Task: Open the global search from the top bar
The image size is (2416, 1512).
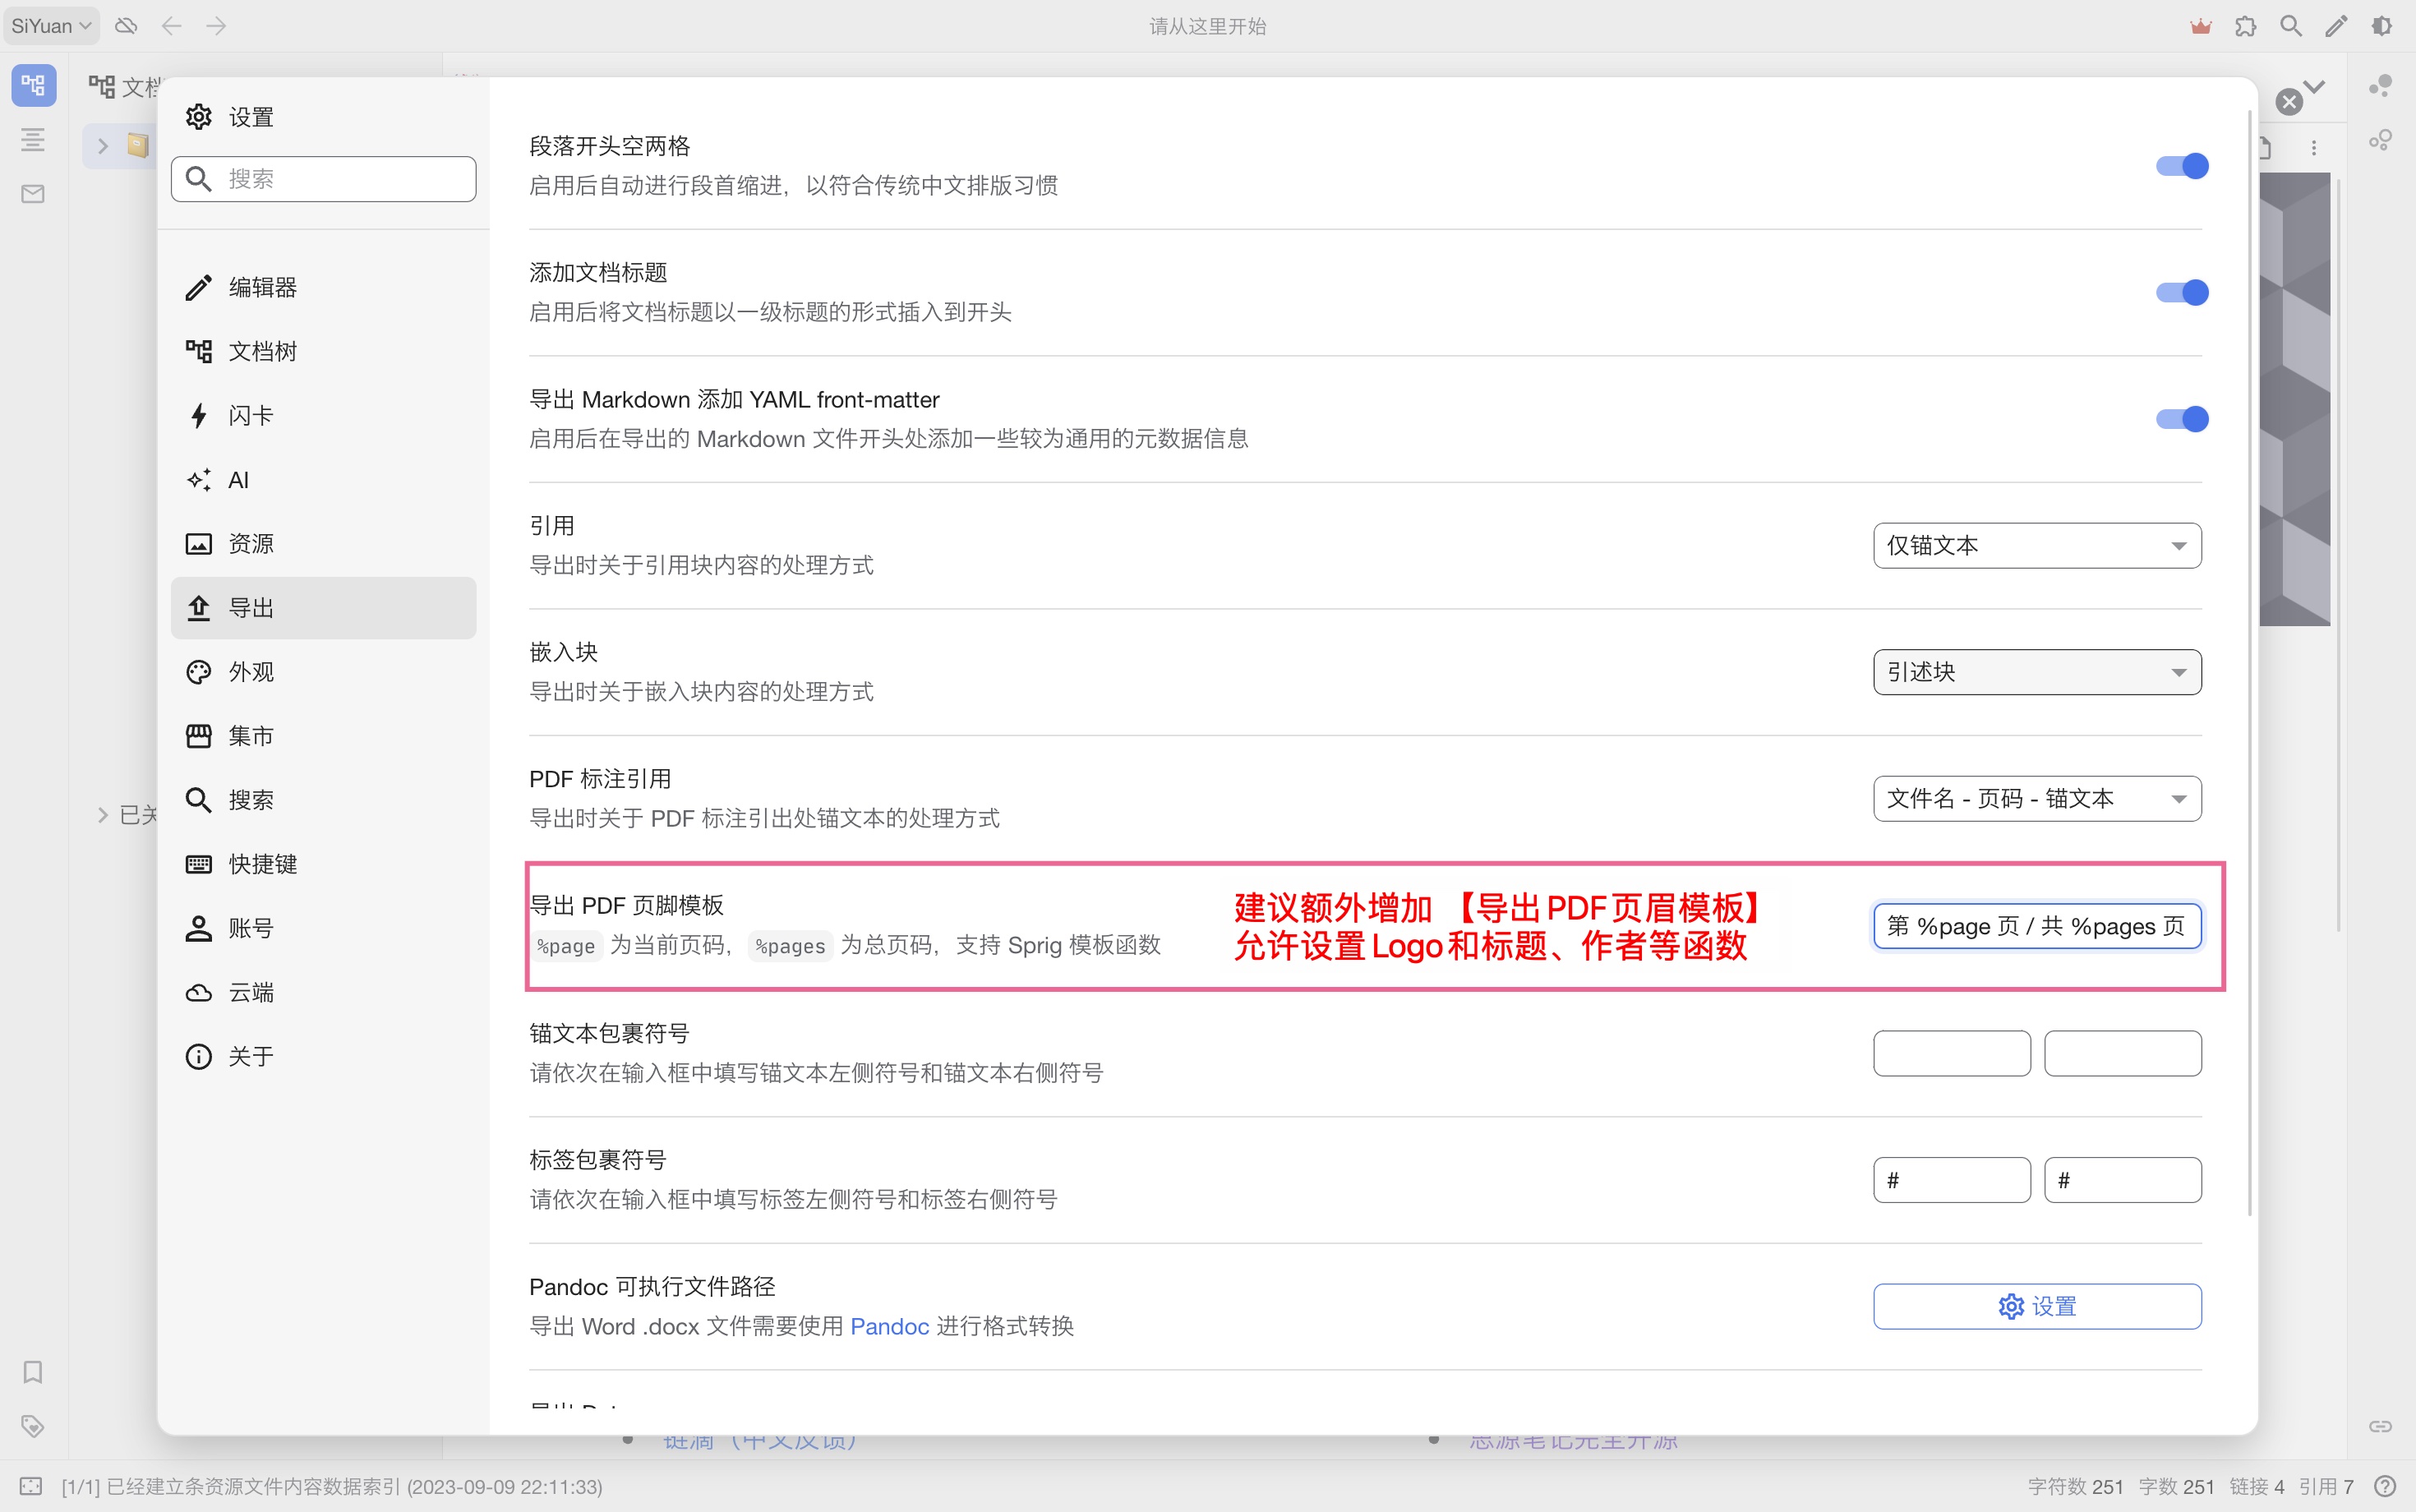Action: pyautogui.click(x=2291, y=26)
